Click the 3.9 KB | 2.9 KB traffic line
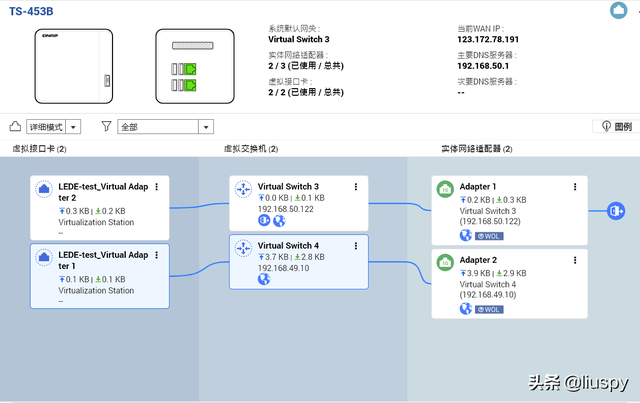The height and width of the screenshot is (403, 640). [493, 274]
